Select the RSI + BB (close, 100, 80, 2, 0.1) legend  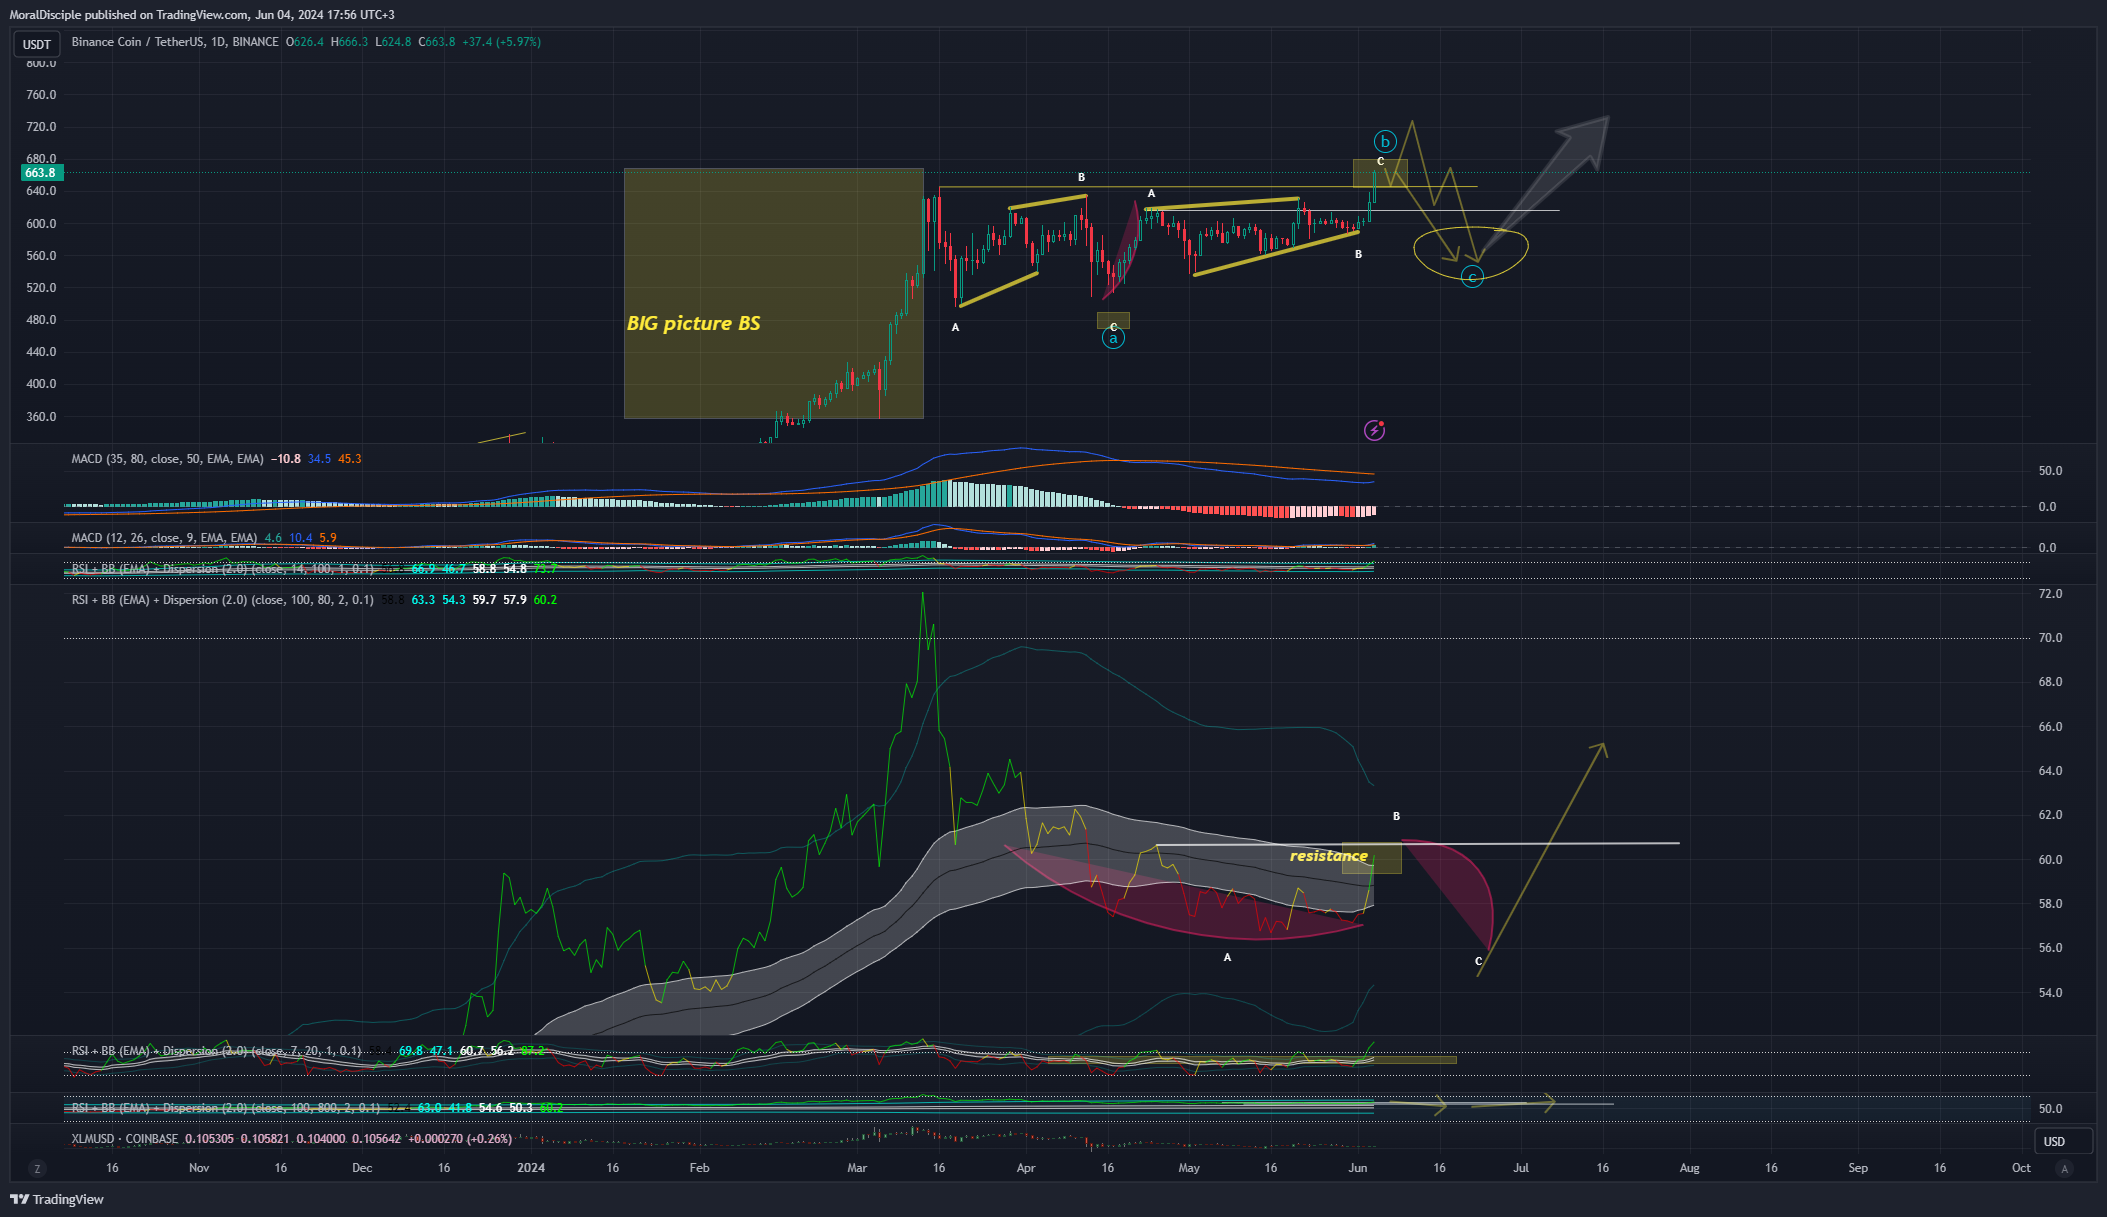pos(222,600)
